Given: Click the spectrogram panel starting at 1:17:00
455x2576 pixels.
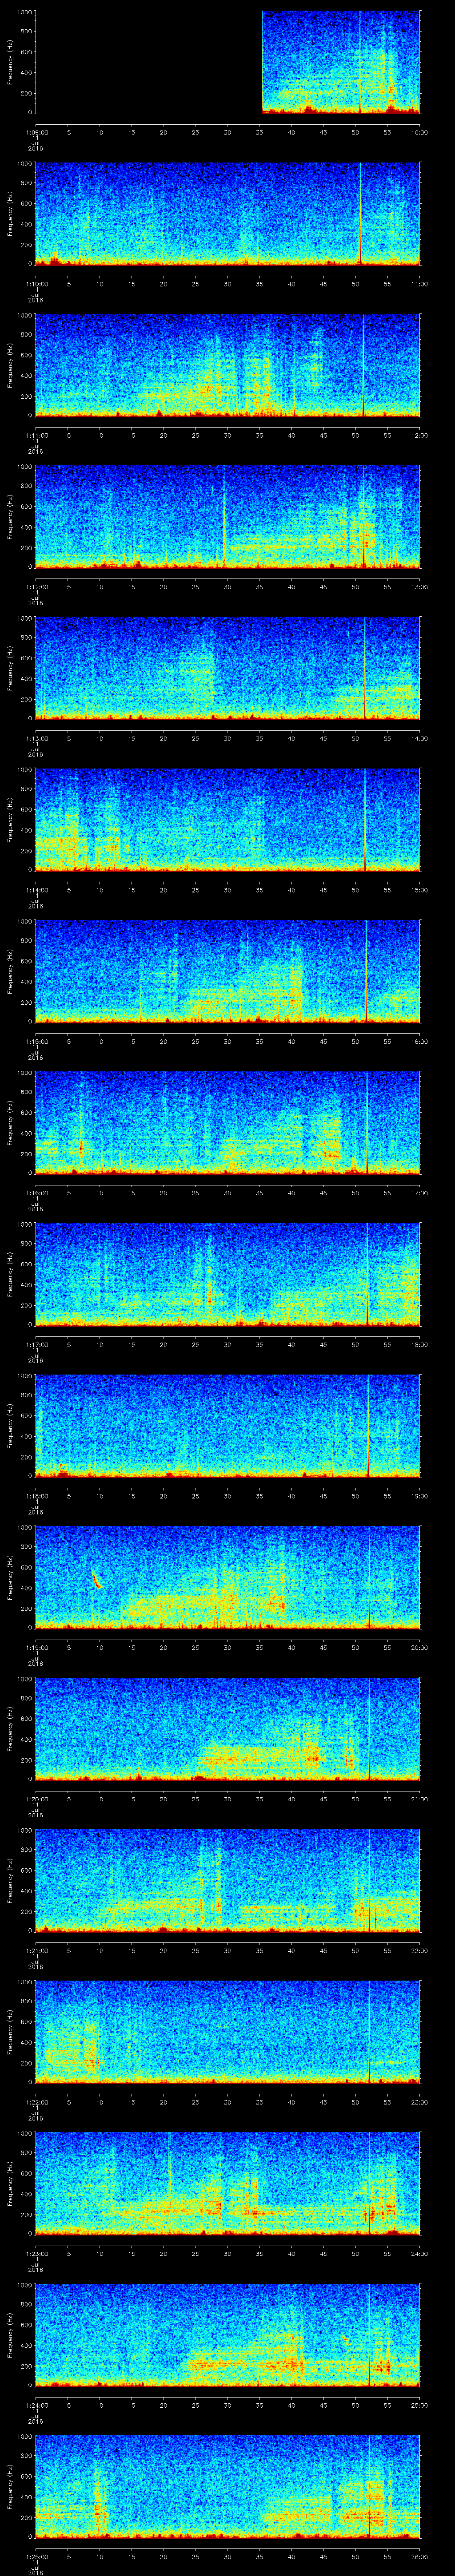Looking at the screenshot, I should (227, 1274).
